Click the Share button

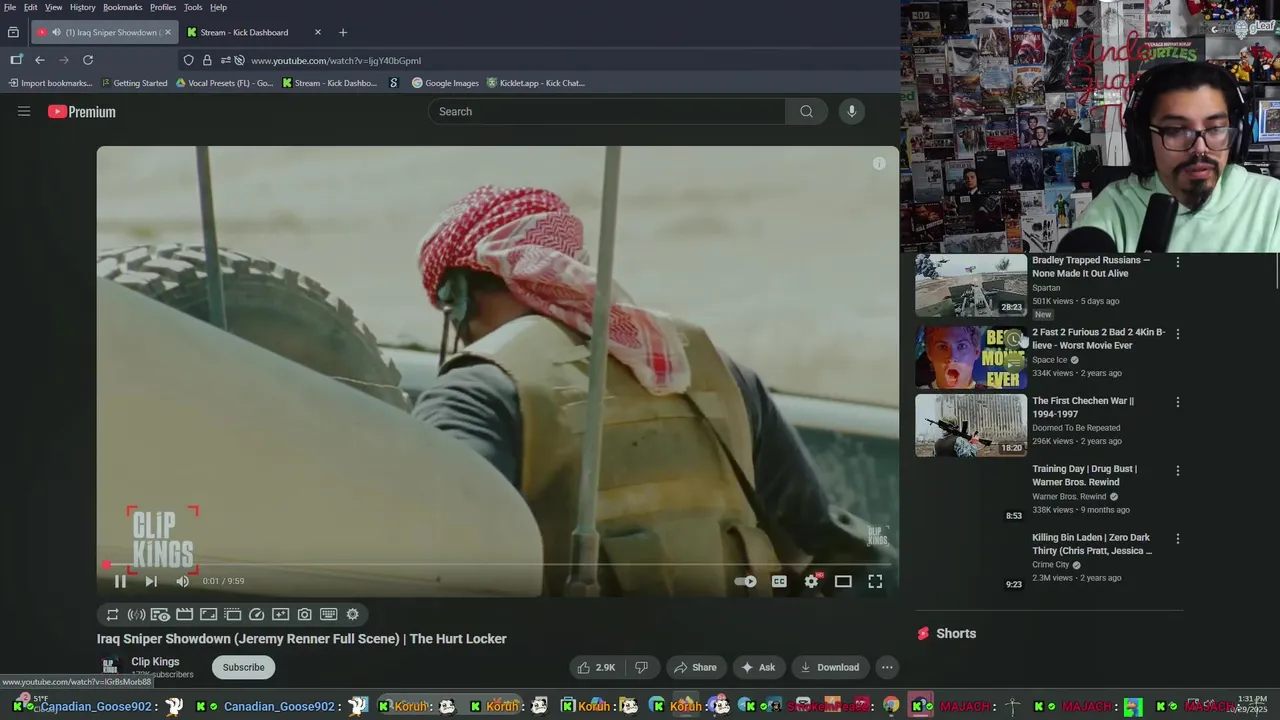[695, 667]
